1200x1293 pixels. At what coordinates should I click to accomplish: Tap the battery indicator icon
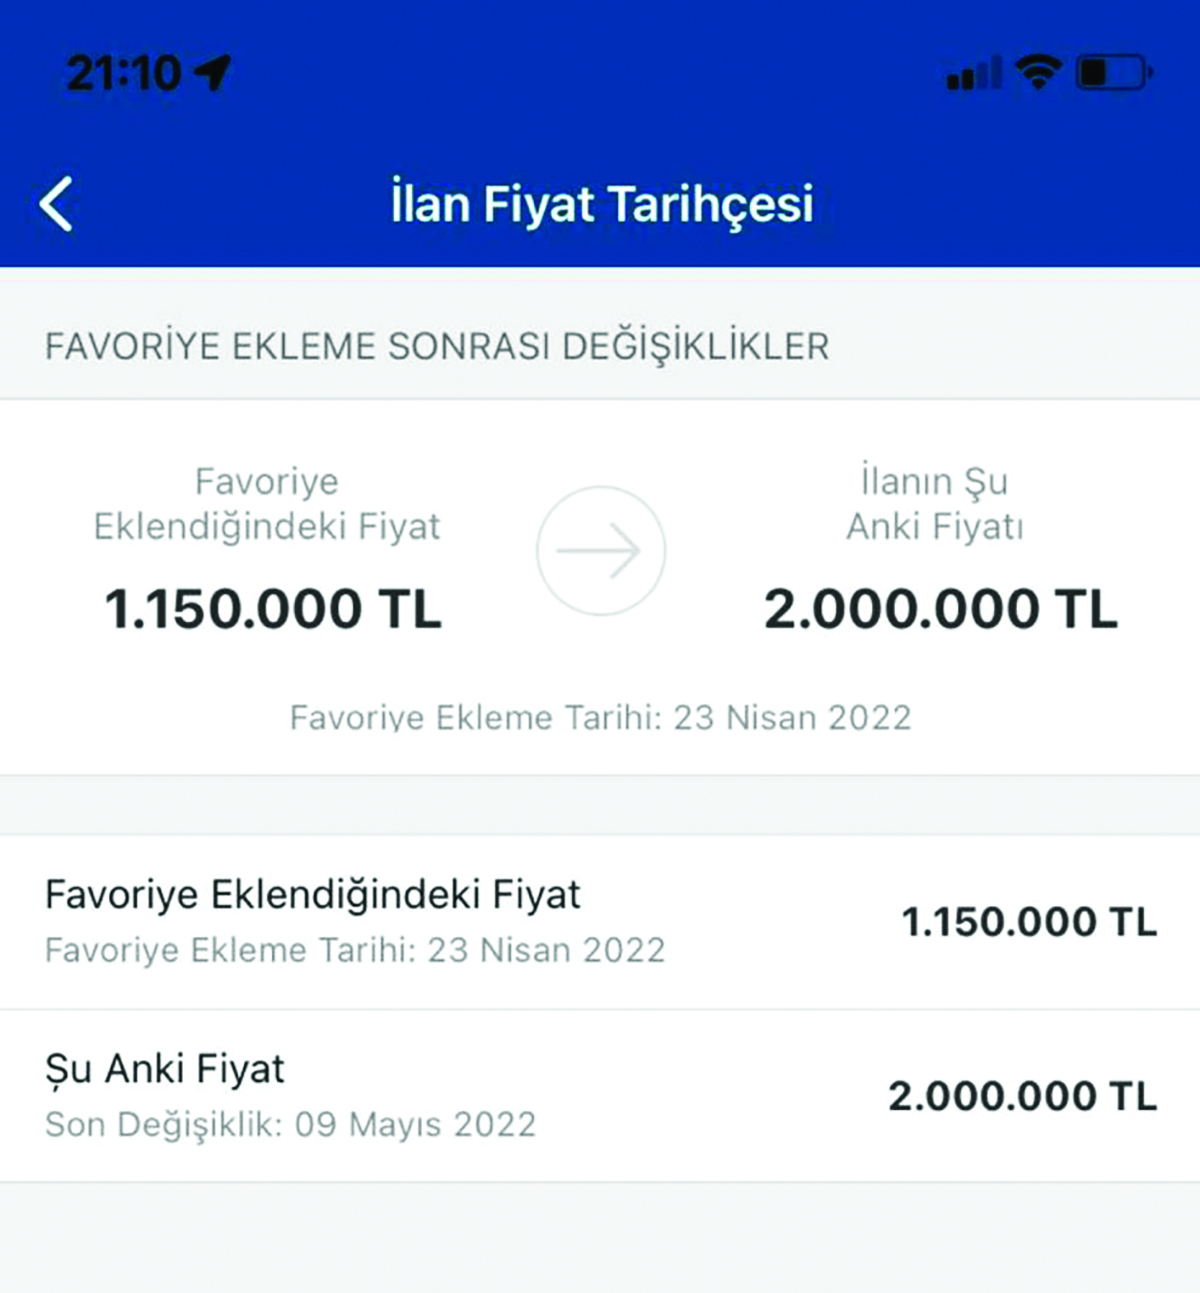tap(1115, 72)
